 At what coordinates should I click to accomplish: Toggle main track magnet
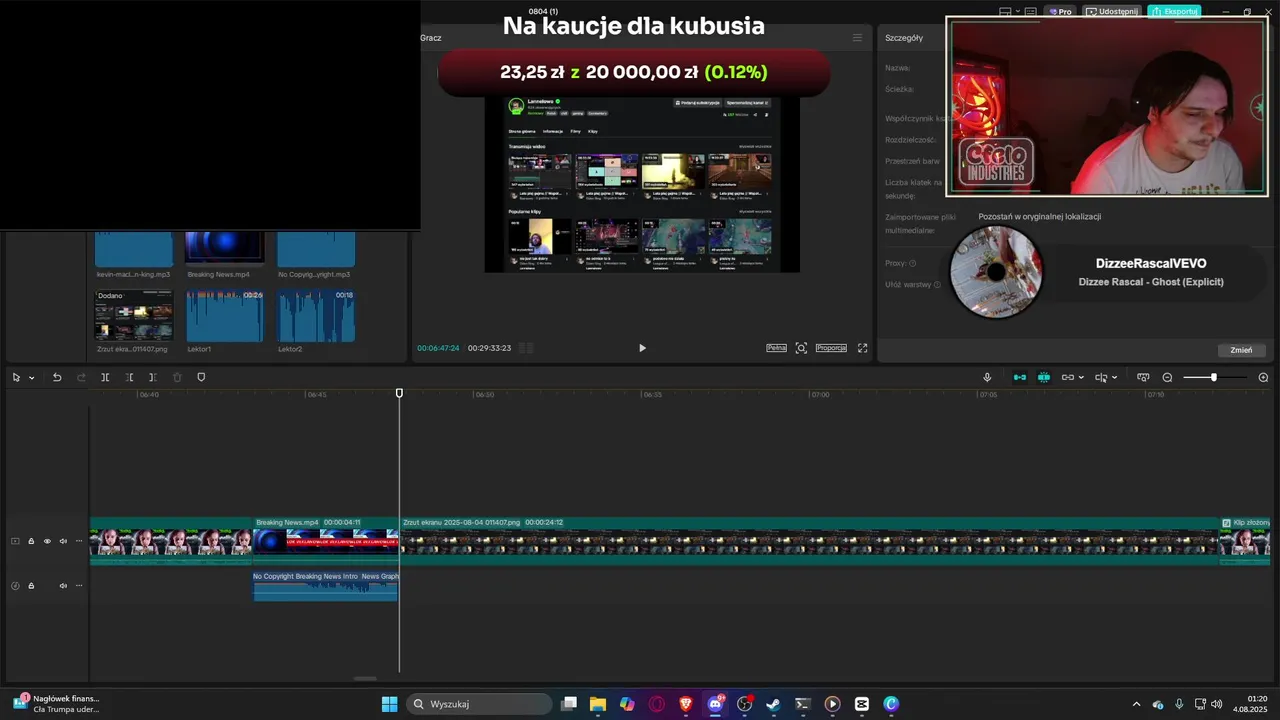click(x=1020, y=377)
